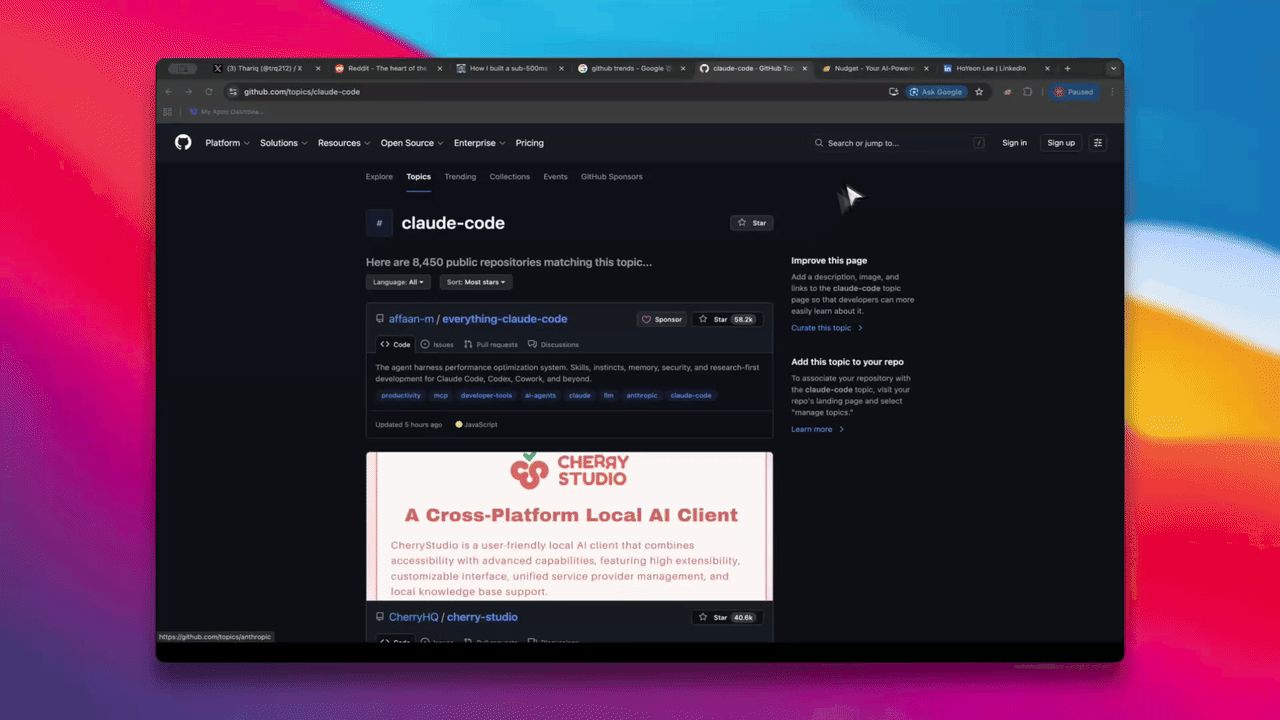Click the Search or jump to field
The height and width of the screenshot is (720, 1280).
click(x=898, y=143)
